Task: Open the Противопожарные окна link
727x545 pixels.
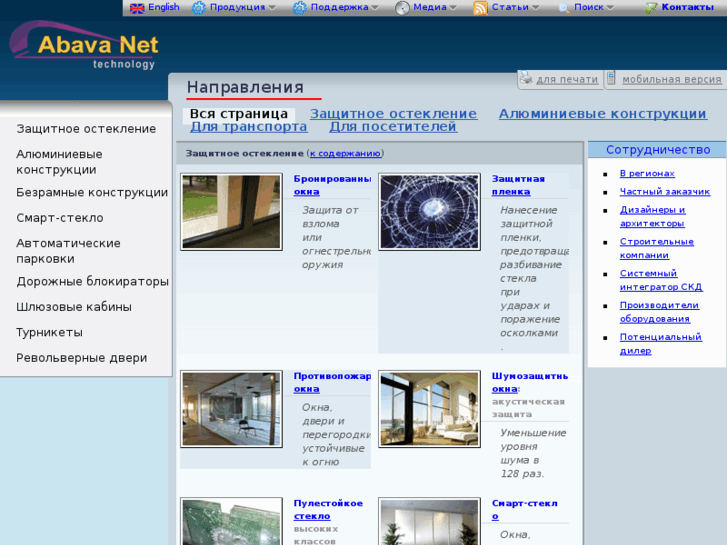Action: [x=332, y=382]
